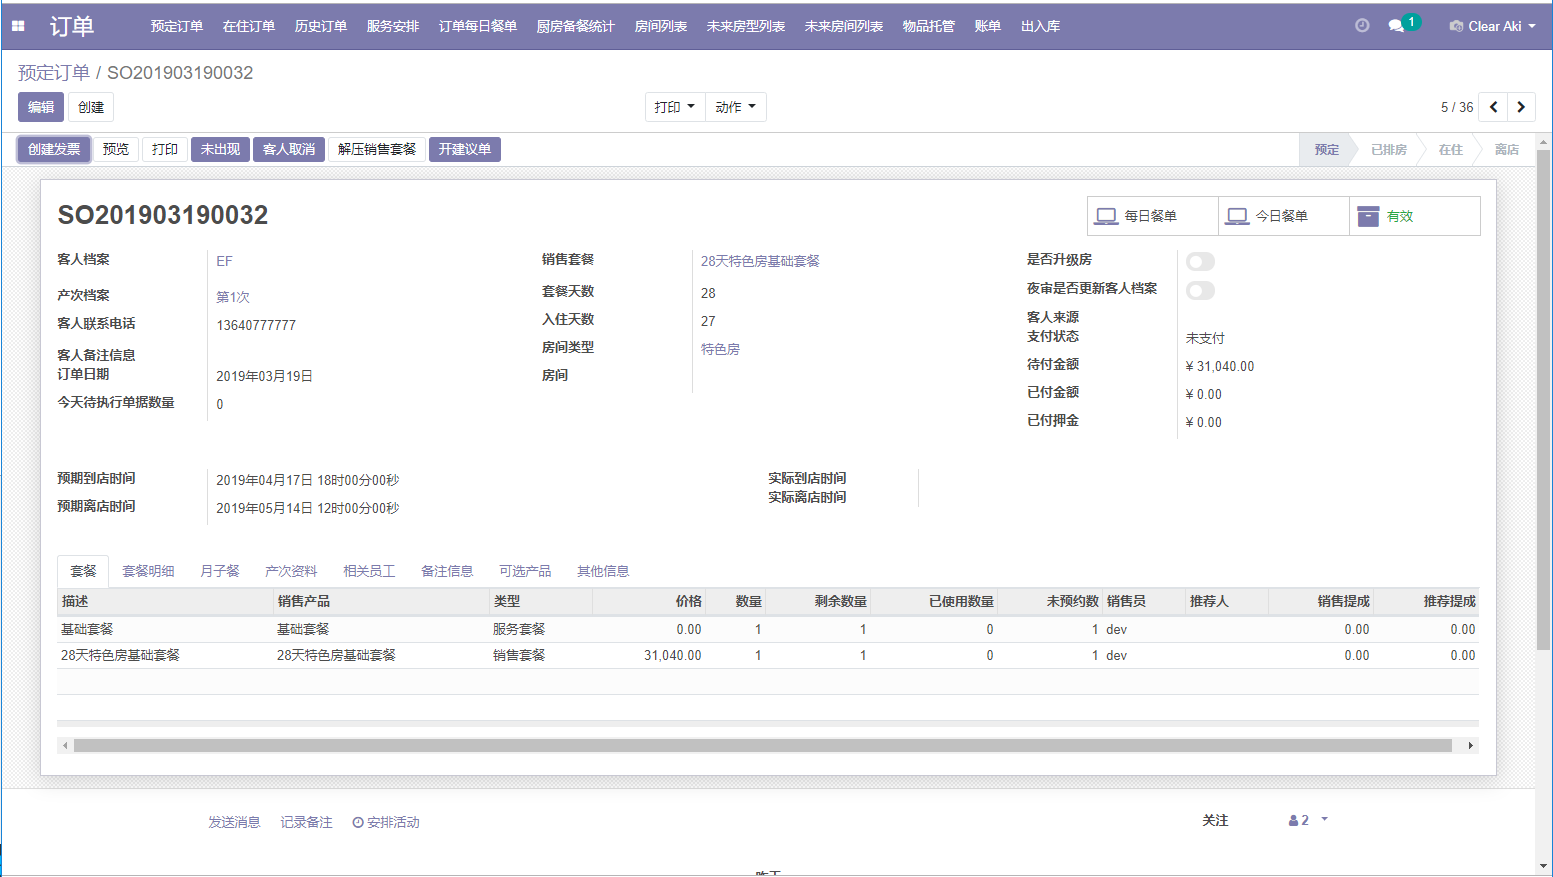Expand the followers dropdown caret
Viewport: 1553px width, 877px height.
(x=1325, y=819)
